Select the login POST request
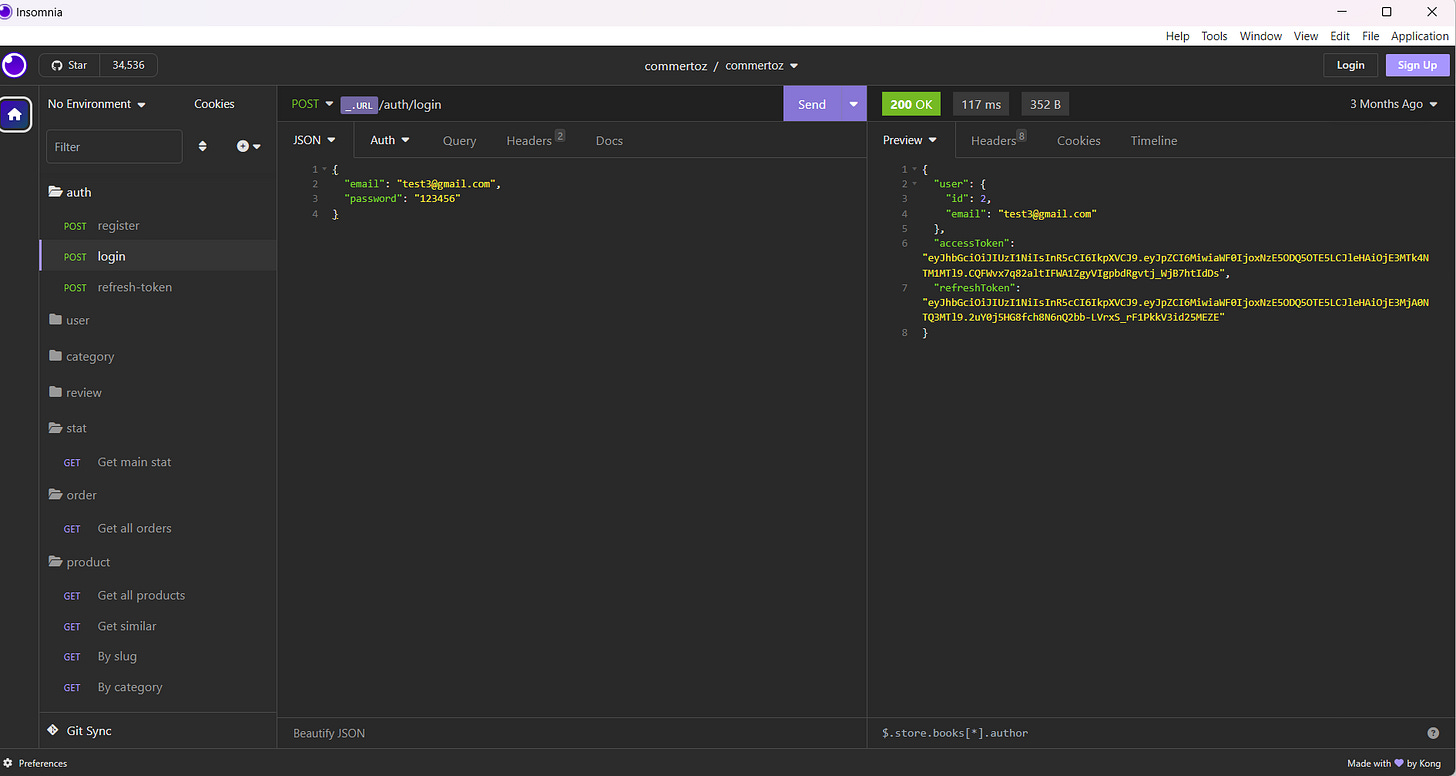The image size is (1456, 776). [x=158, y=256]
